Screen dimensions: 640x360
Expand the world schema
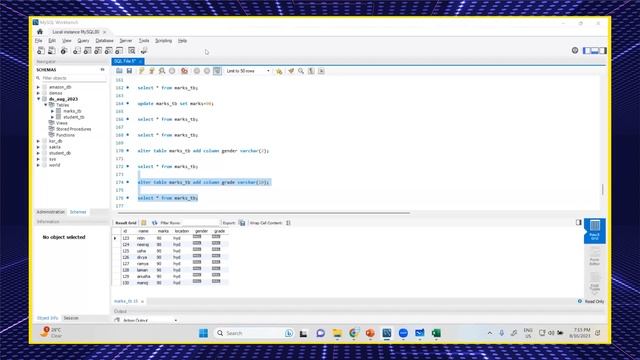coord(38,165)
